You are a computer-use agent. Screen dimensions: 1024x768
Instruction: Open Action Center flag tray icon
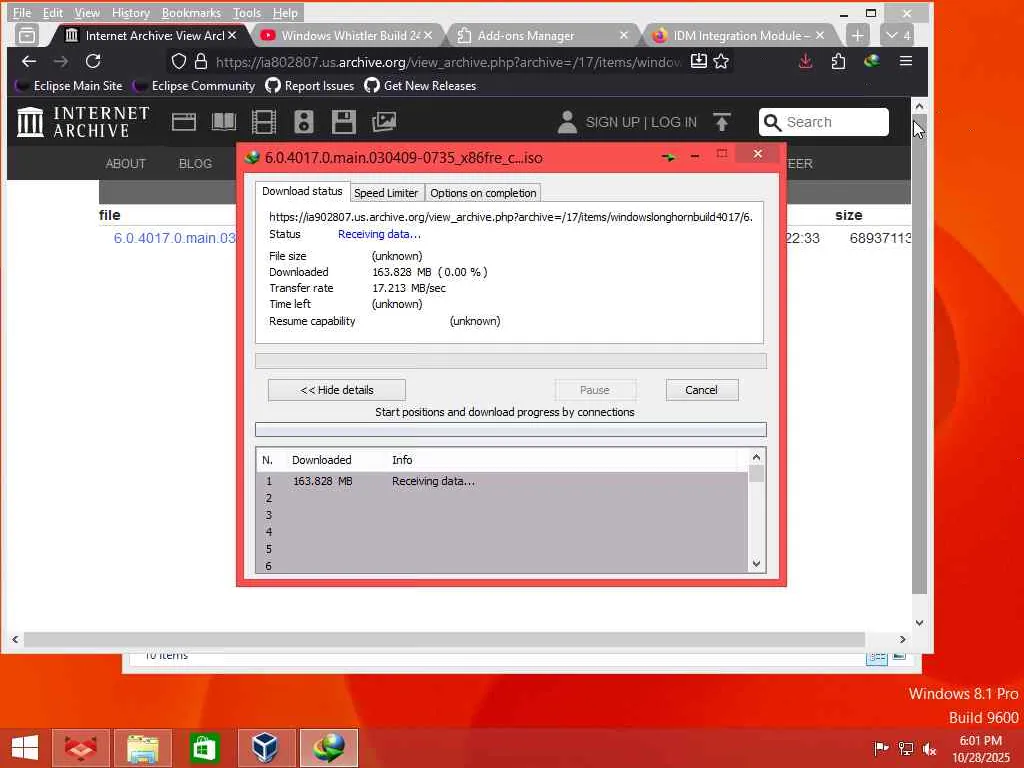pos(881,748)
